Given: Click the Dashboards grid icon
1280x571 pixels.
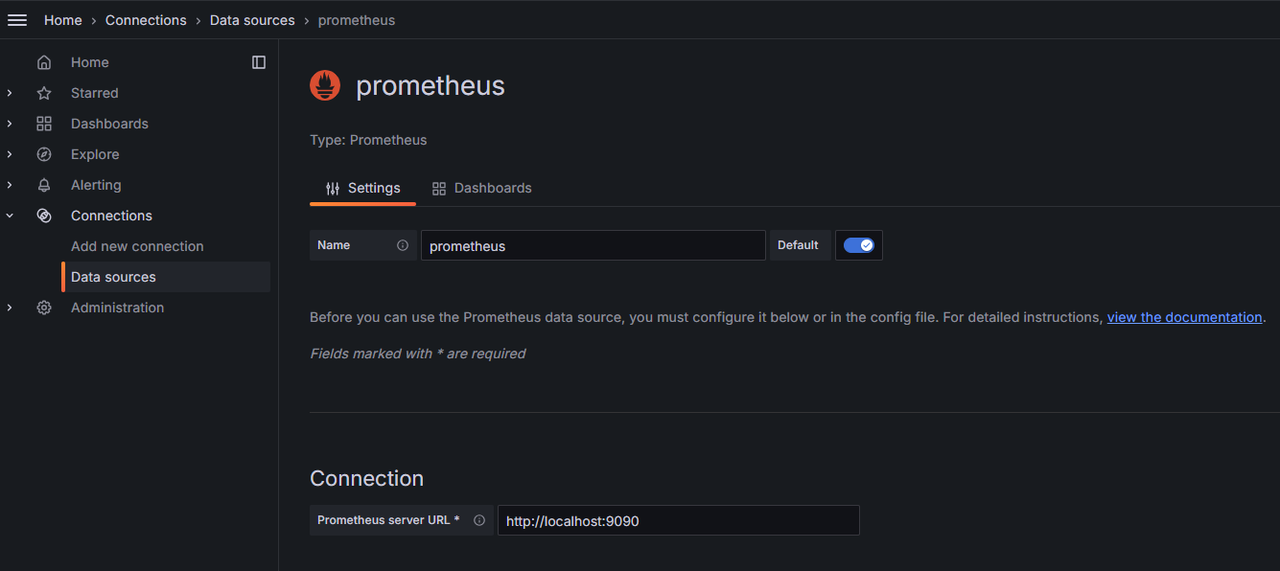Looking at the screenshot, I should (x=44, y=124).
